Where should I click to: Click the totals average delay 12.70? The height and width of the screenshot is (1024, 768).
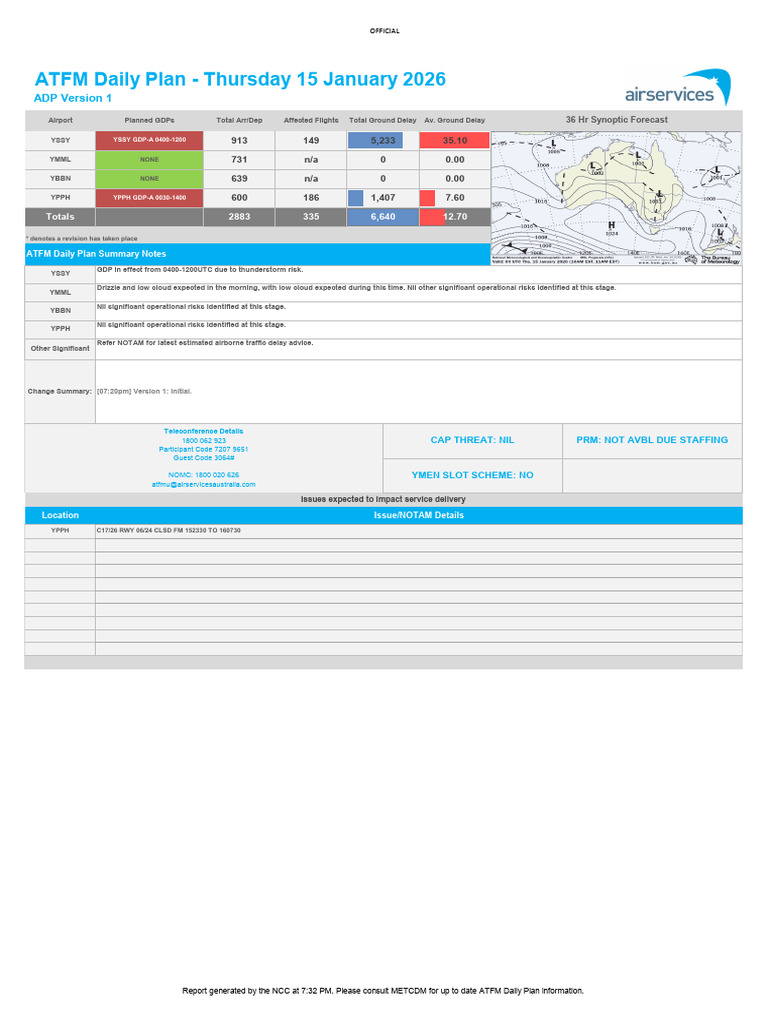click(x=455, y=217)
